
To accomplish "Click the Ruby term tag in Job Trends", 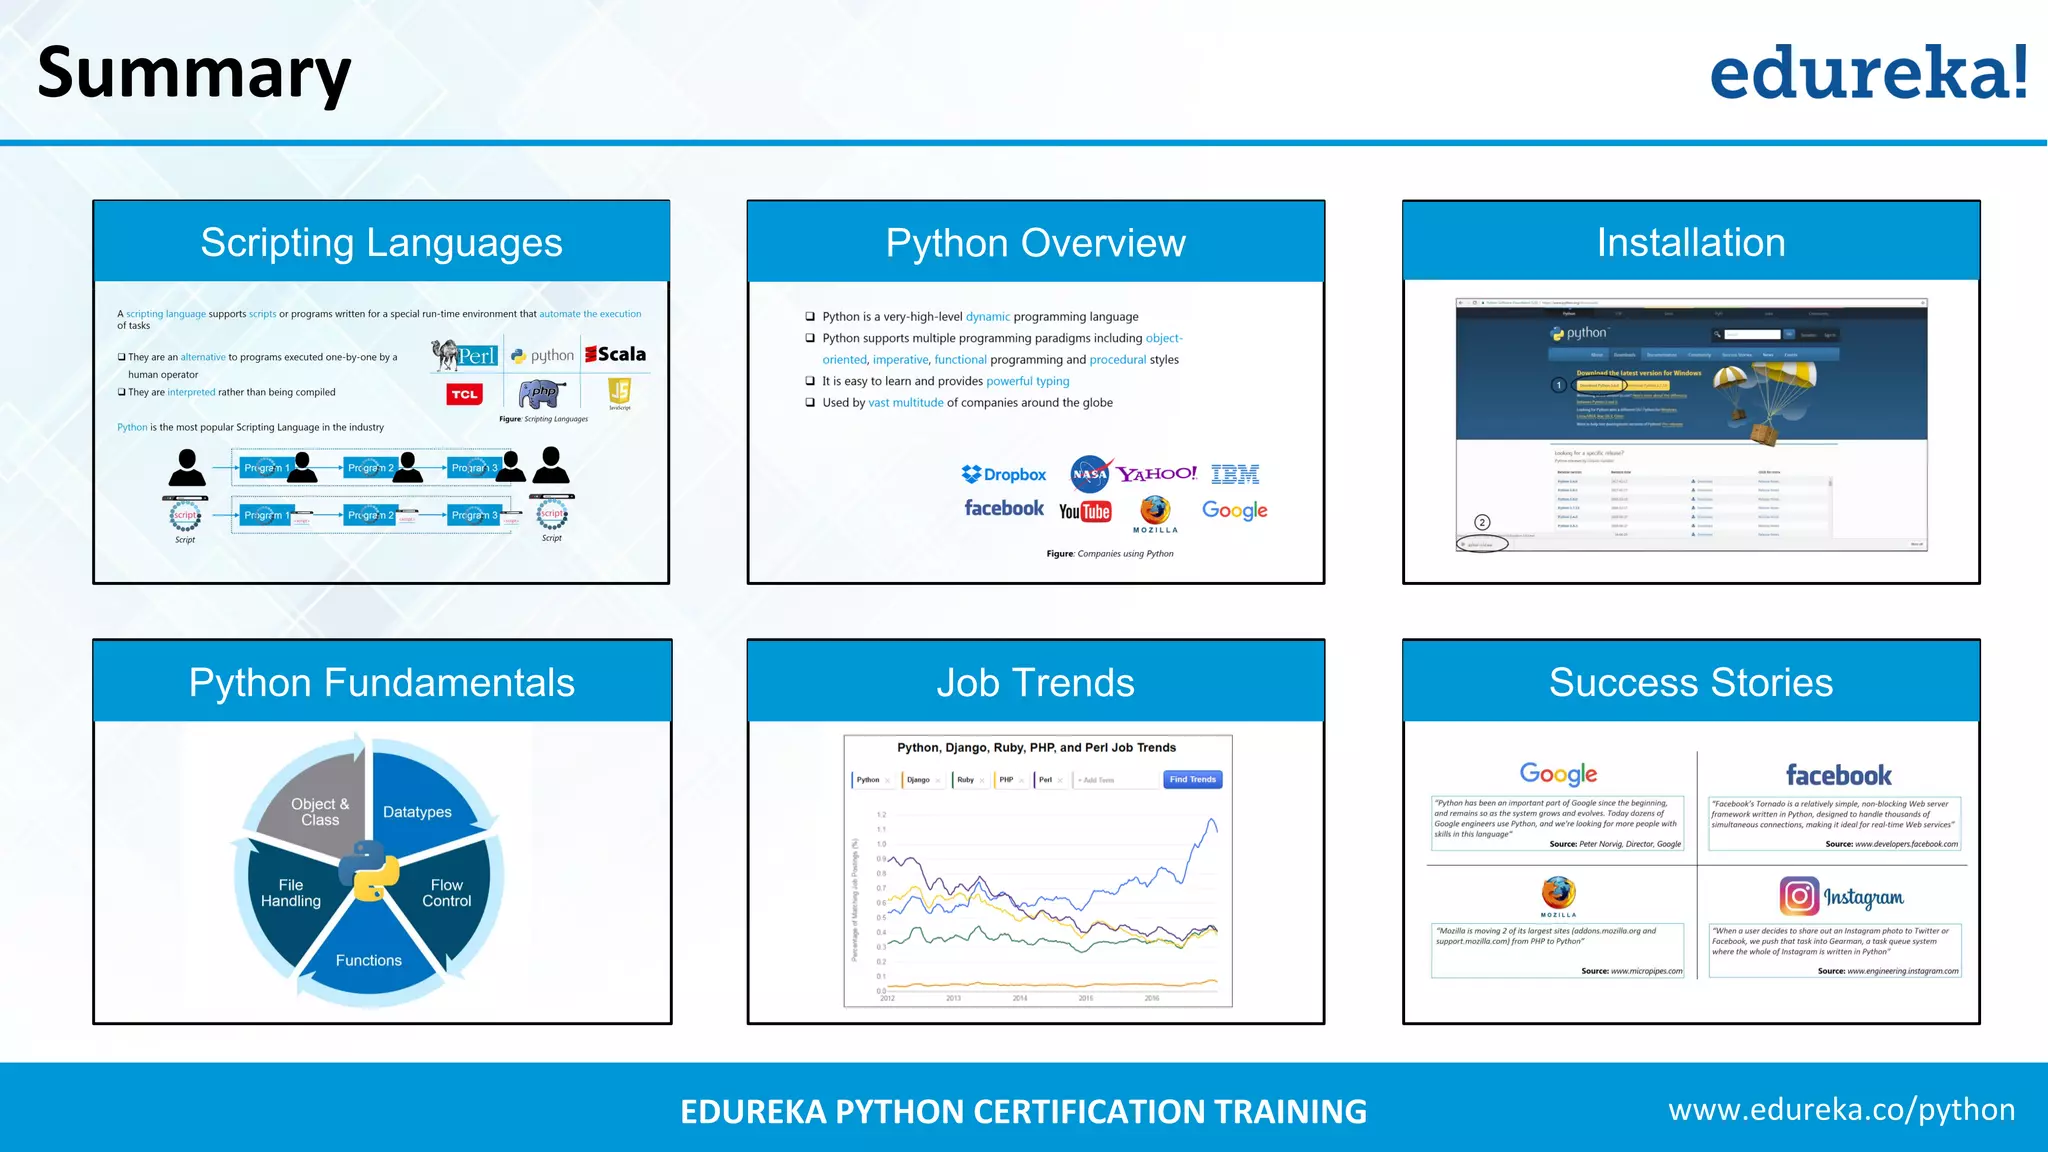I will tap(969, 780).
